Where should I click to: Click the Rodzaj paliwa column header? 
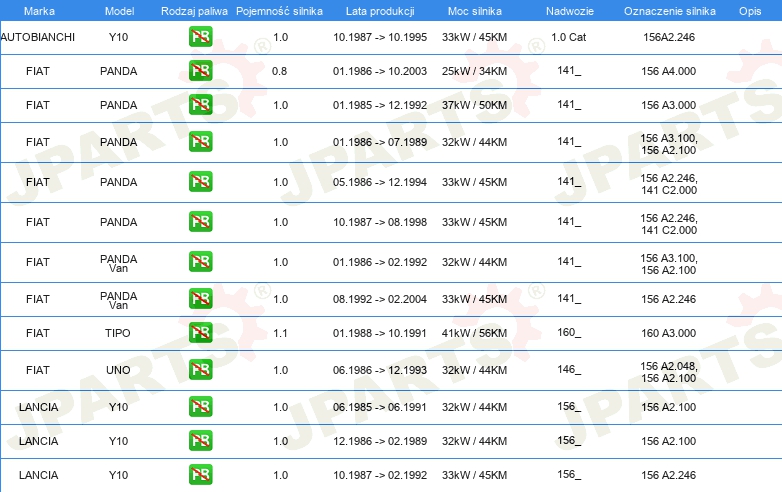[194, 11]
